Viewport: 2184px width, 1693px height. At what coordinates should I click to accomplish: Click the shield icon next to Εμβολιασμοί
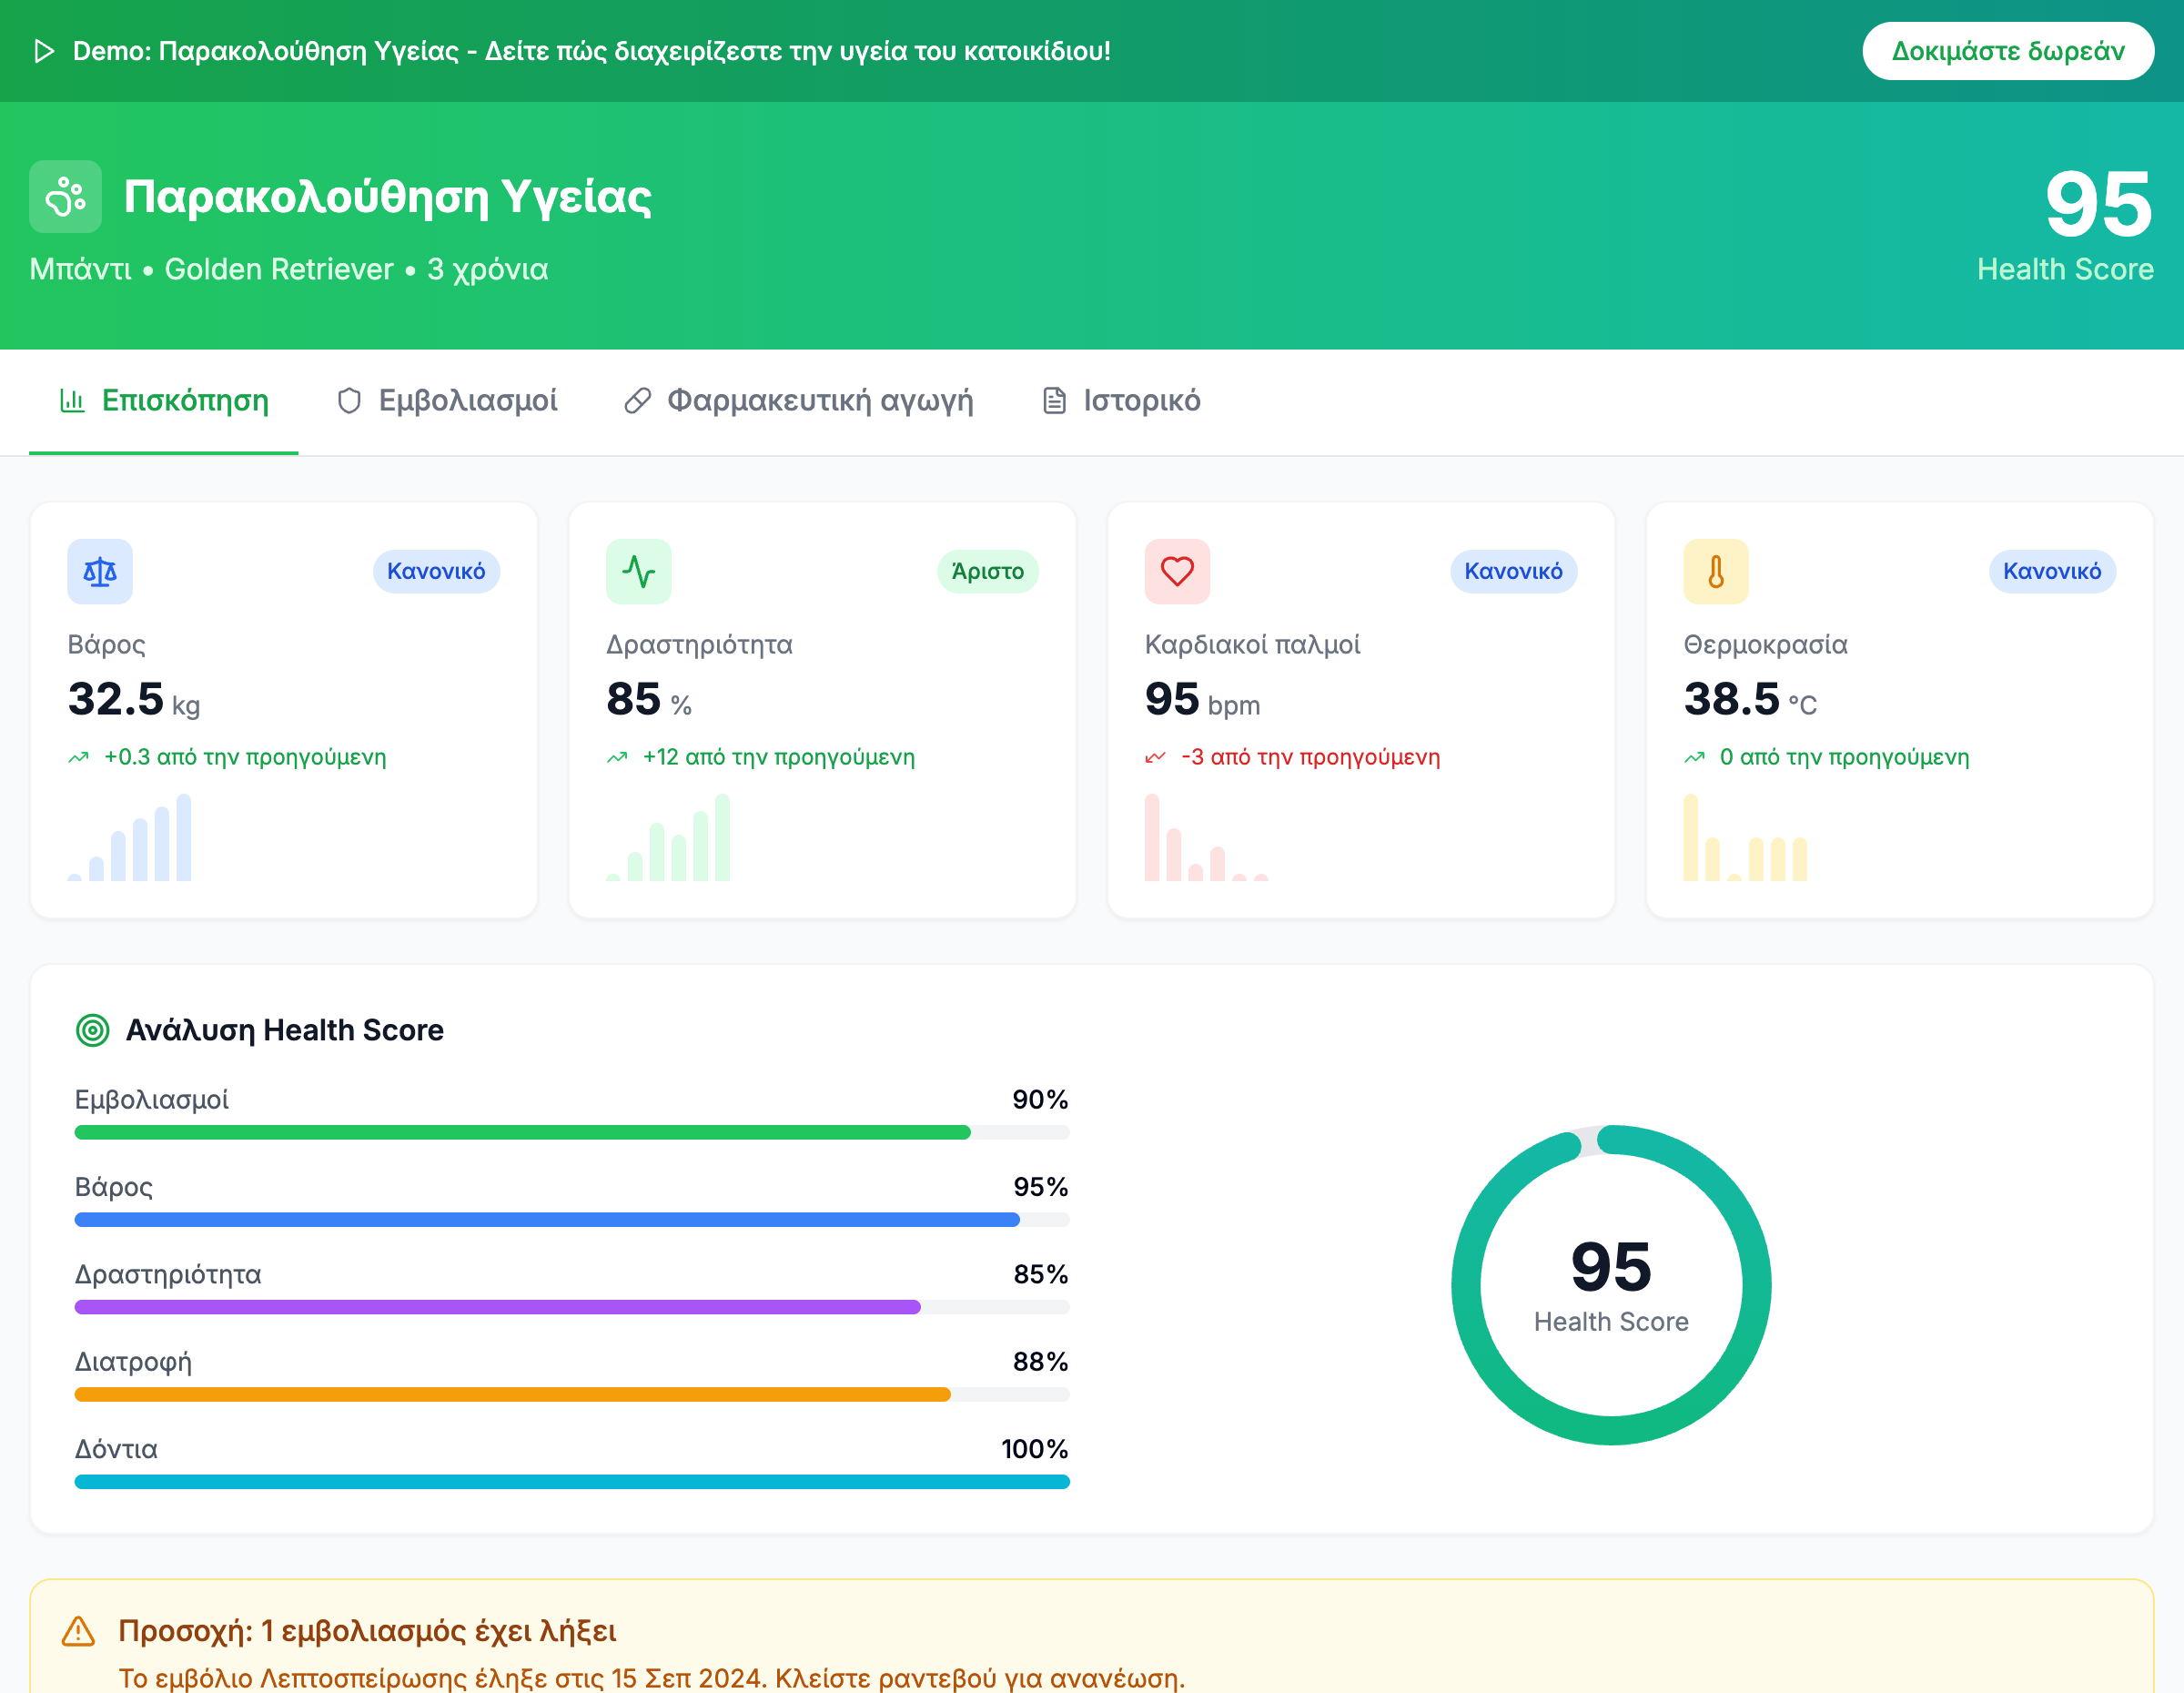(349, 401)
